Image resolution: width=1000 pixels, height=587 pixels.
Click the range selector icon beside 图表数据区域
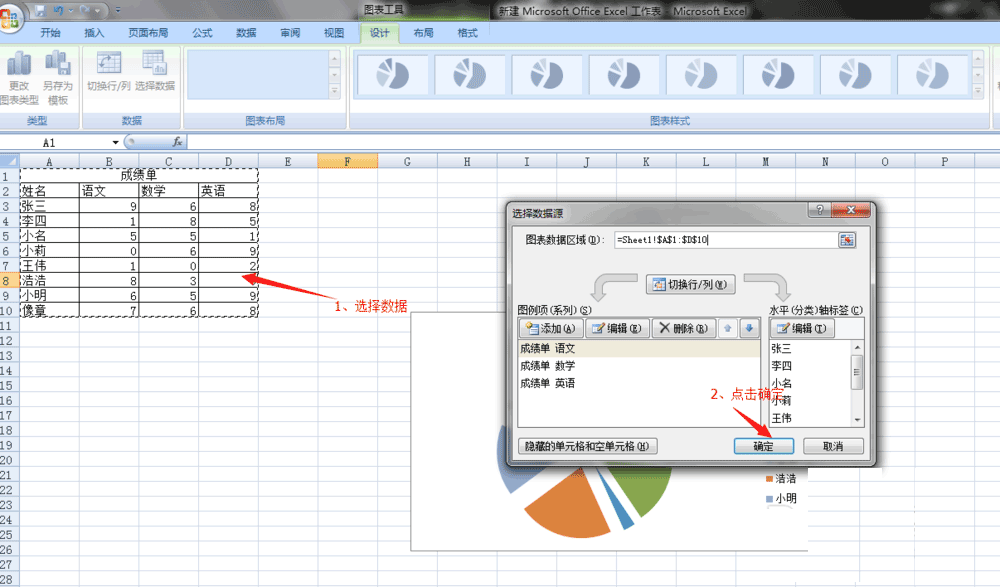tap(848, 240)
